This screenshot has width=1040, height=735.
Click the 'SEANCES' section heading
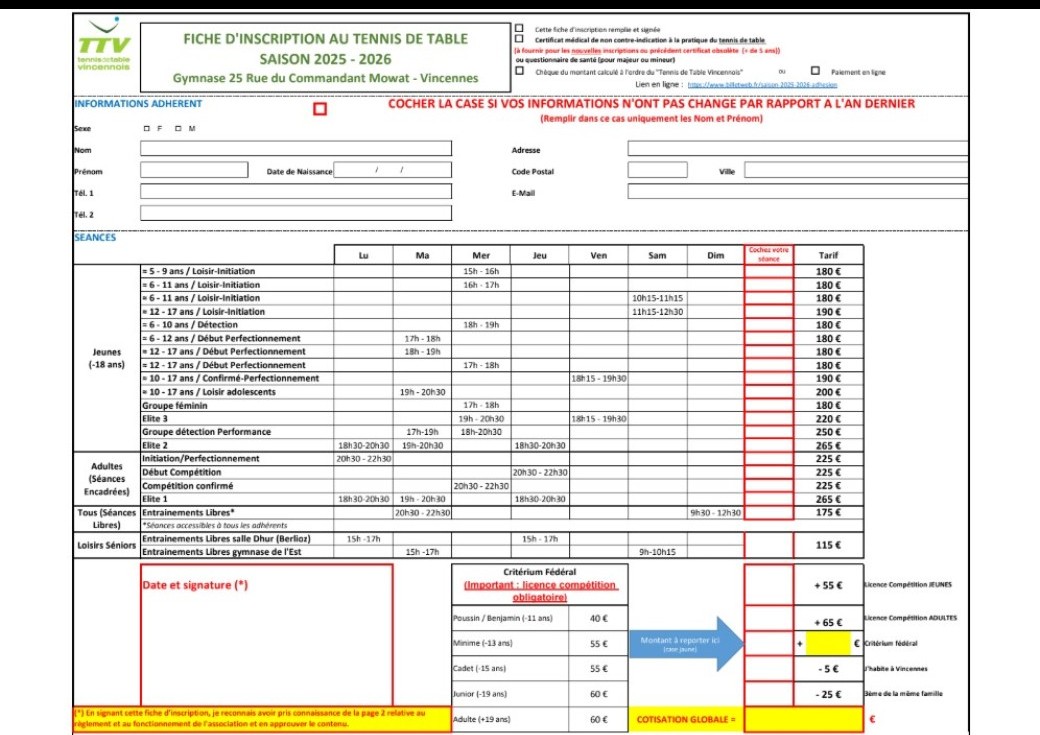coord(95,237)
